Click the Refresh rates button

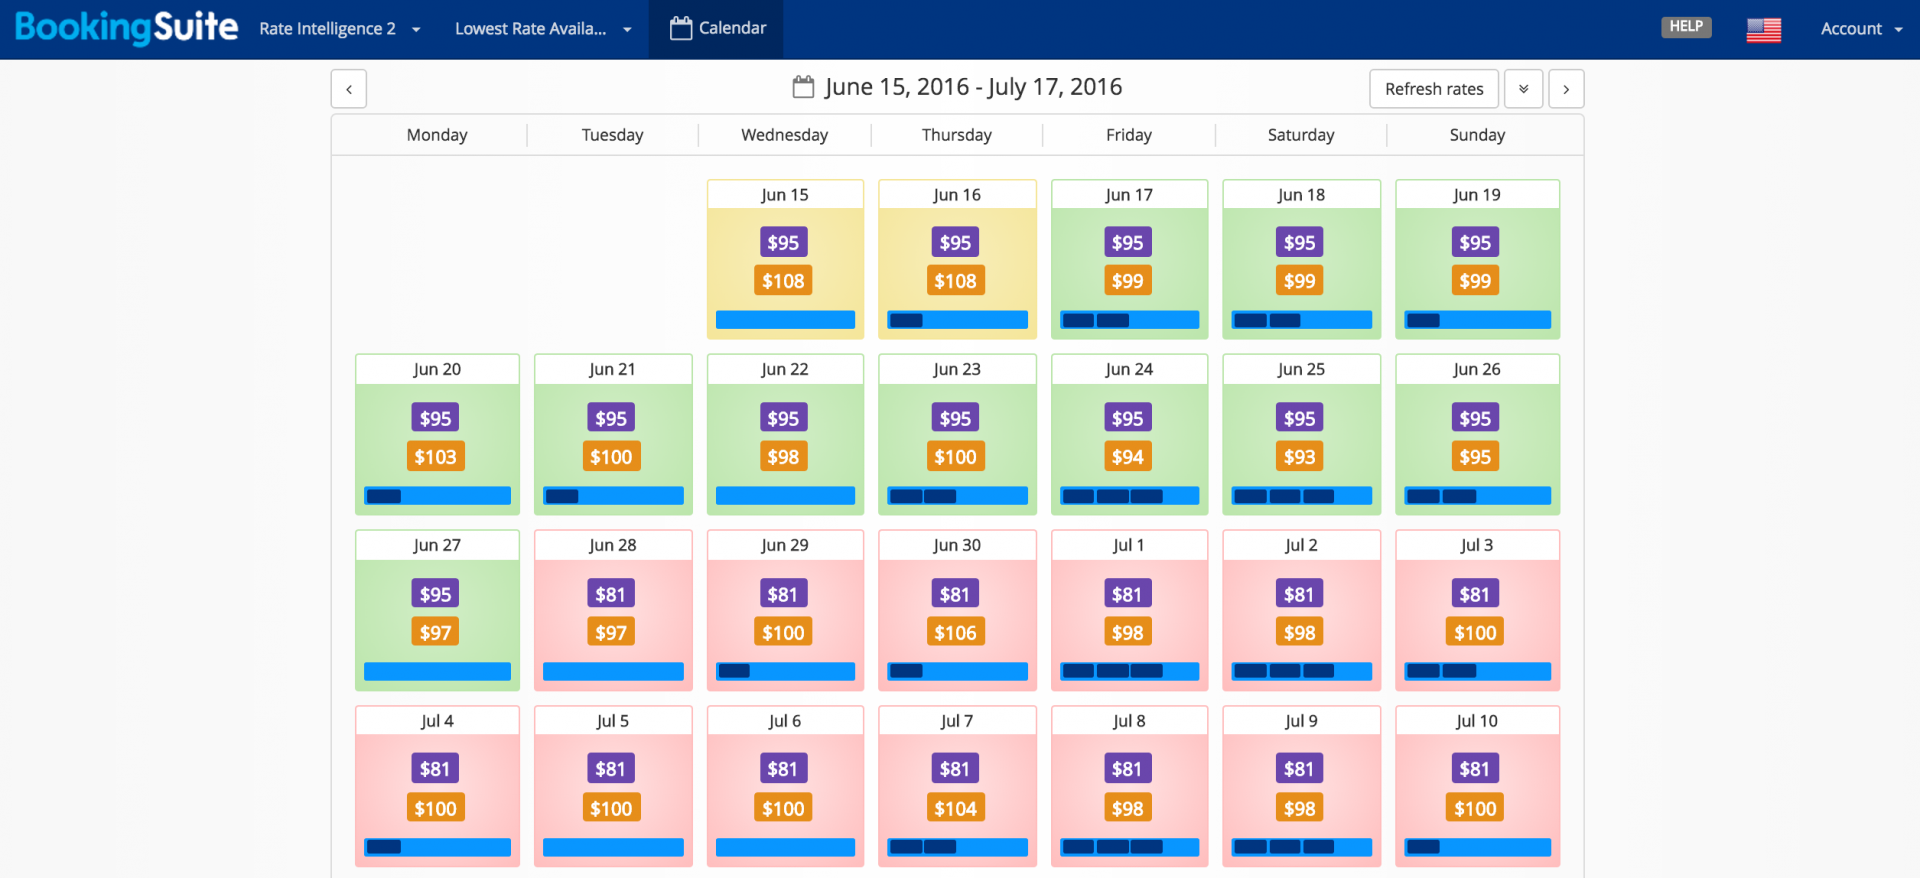tap(1433, 89)
